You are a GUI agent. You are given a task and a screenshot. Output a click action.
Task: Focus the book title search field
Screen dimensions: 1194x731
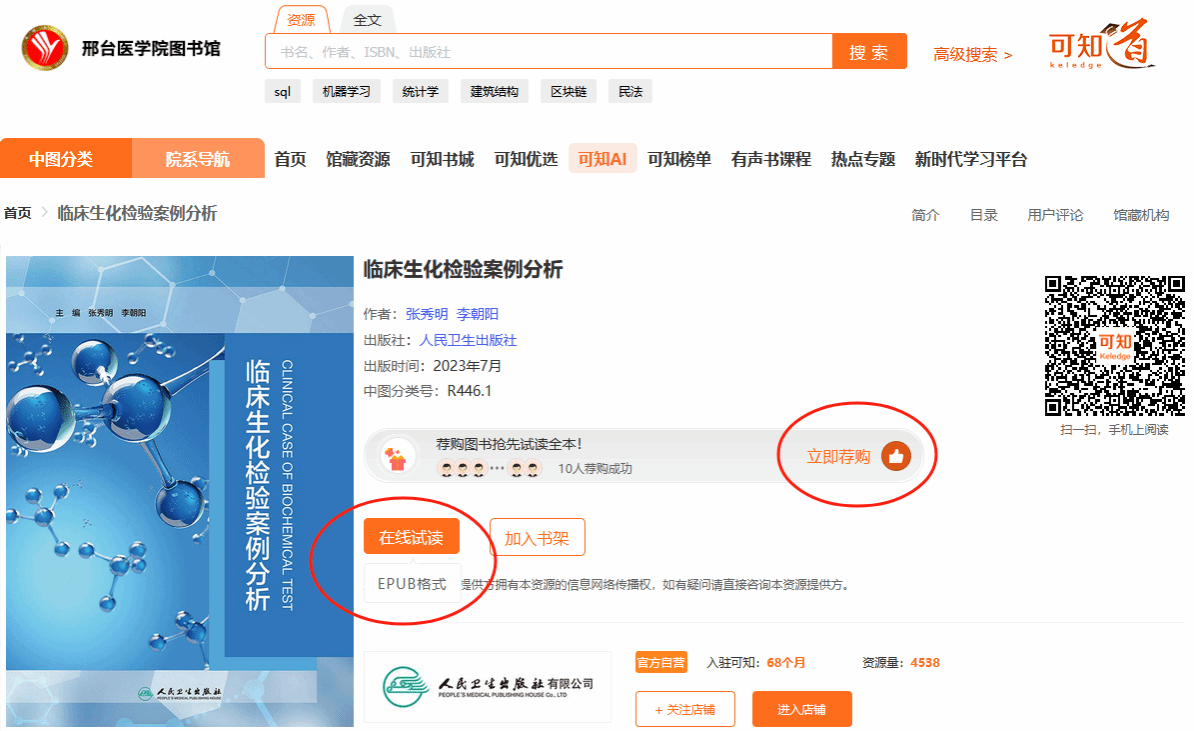(x=549, y=52)
